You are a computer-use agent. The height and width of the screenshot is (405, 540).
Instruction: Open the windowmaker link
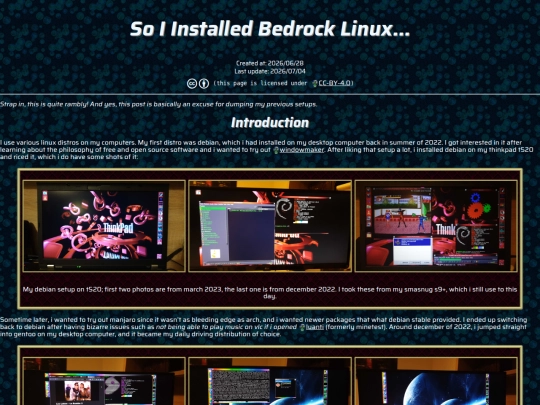302,150
